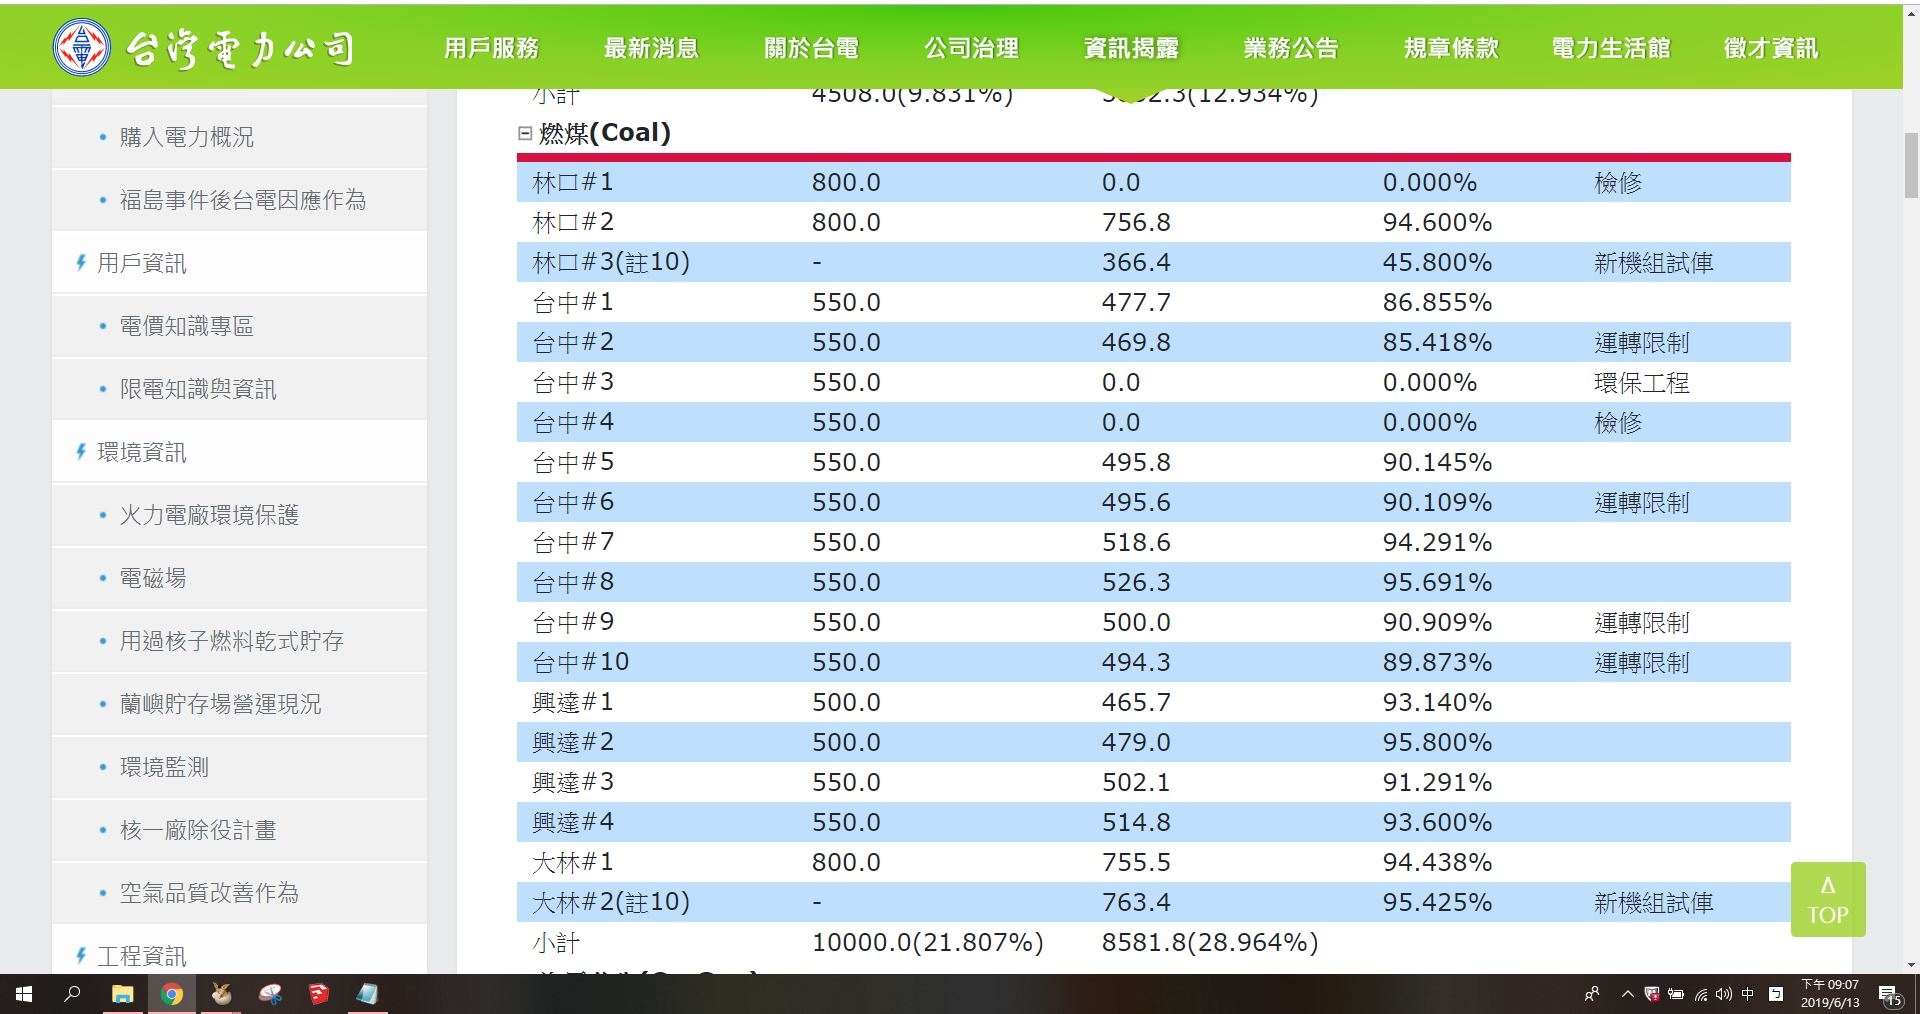The height and width of the screenshot is (1014, 1920).
Task: Open 蘭嶼貯存場營運現況 sidebar link
Action: [221, 704]
